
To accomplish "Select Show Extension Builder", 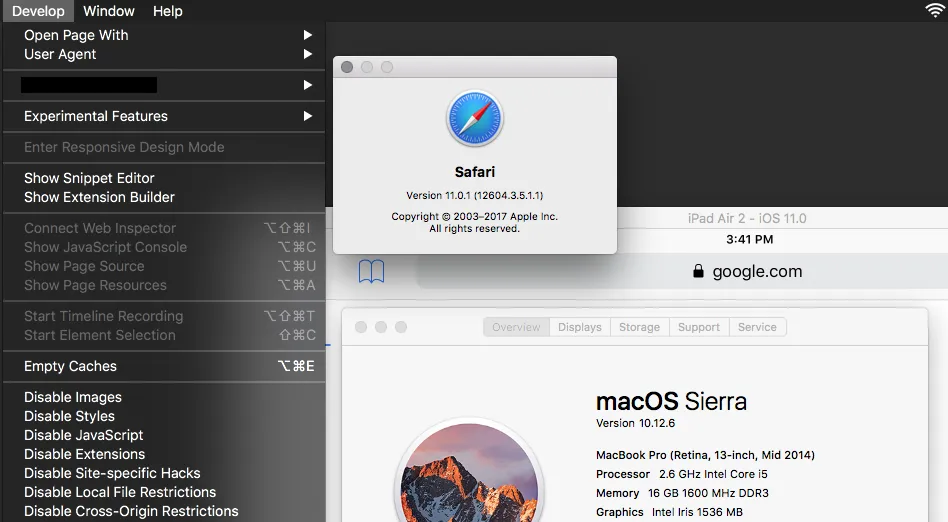I will click(164, 197).
